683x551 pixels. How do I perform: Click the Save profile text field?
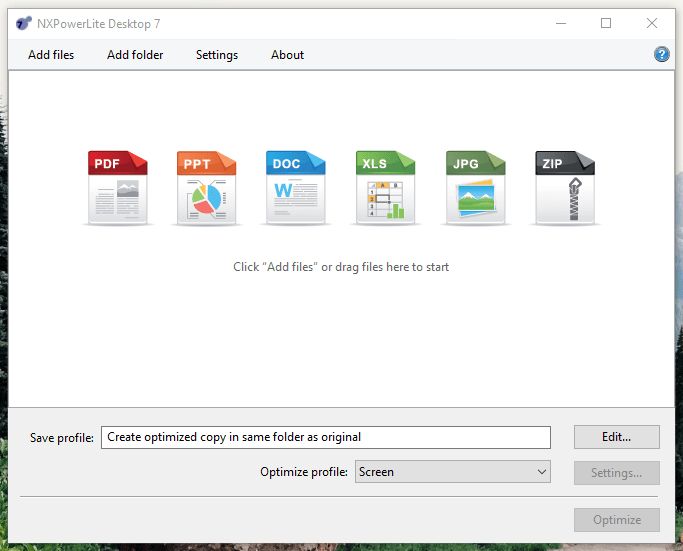pos(326,437)
